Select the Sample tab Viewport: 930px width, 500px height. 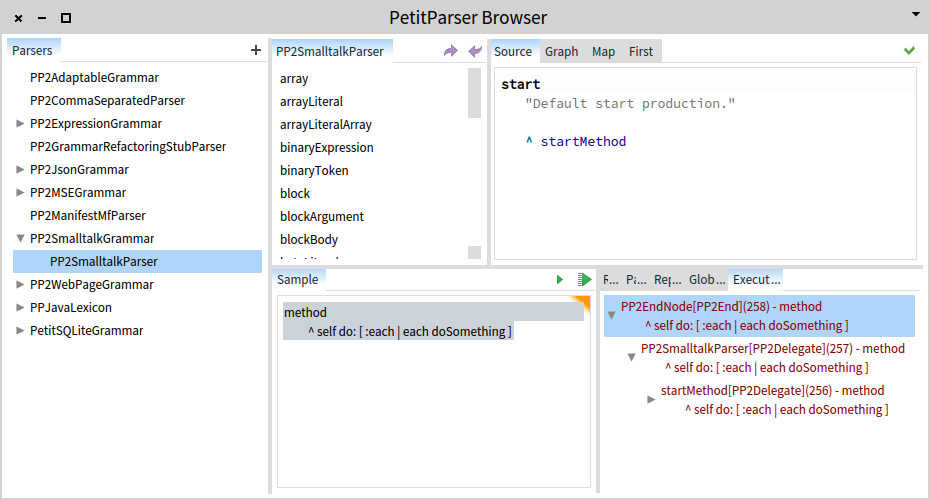(298, 279)
